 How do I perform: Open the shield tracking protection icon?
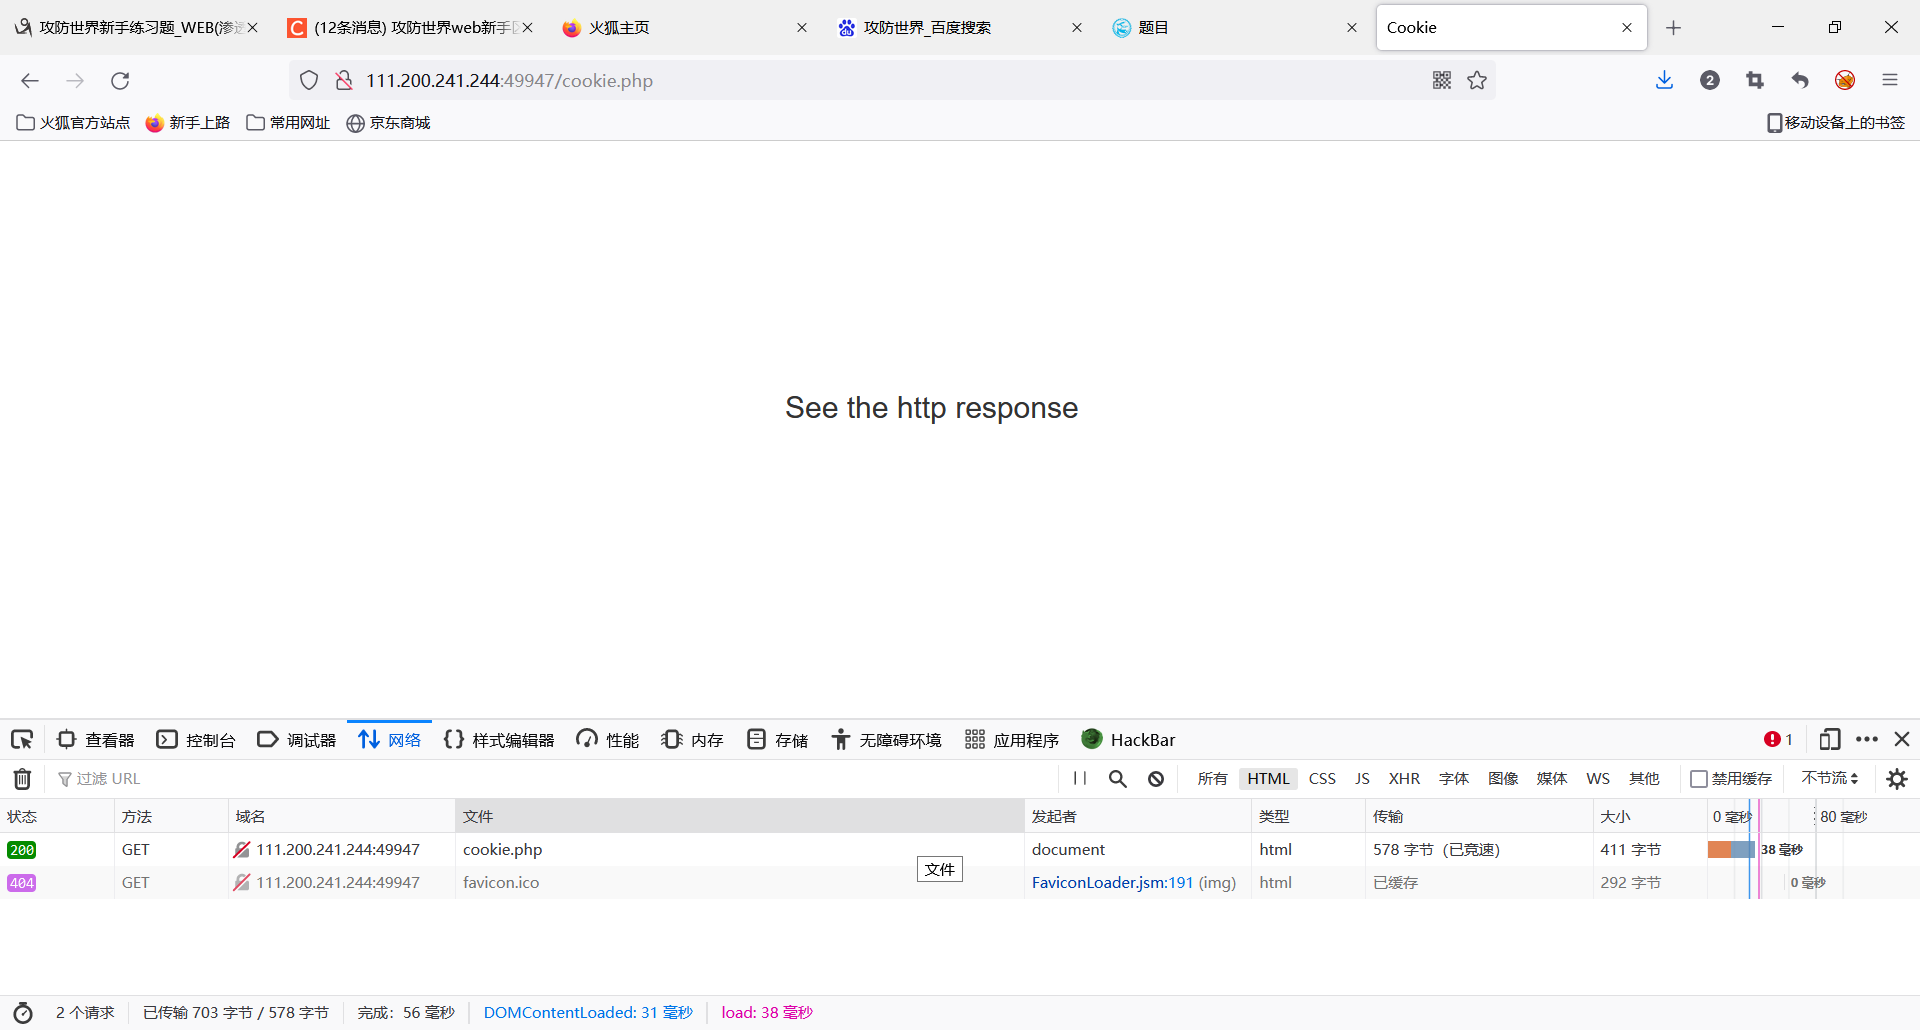[309, 80]
